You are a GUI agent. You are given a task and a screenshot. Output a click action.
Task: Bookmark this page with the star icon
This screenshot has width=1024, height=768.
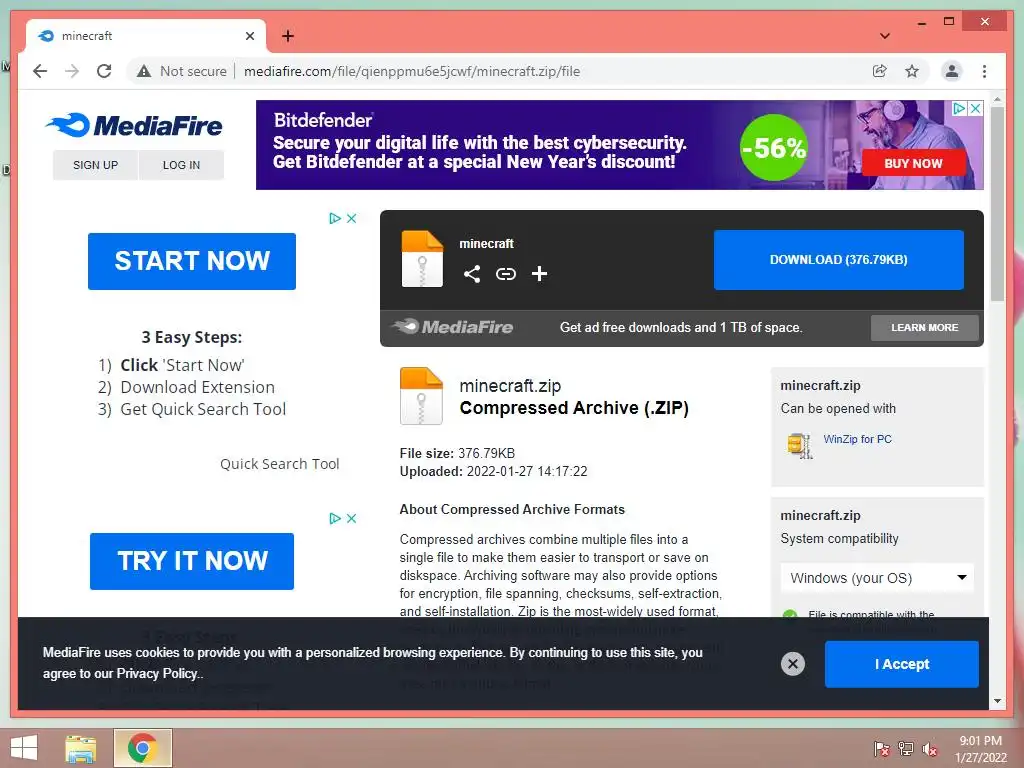(x=912, y=71)
